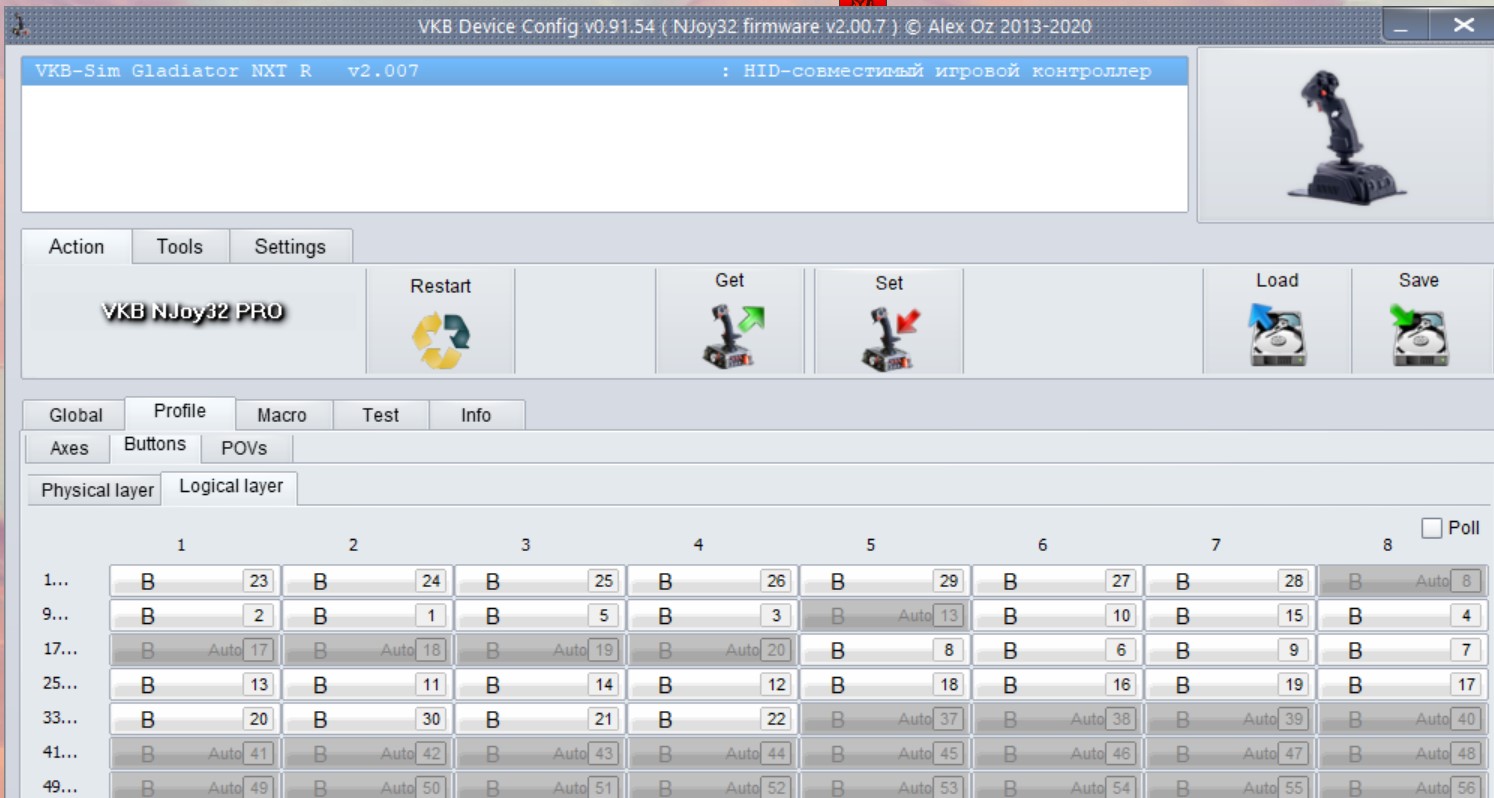Click the app icon in title bar

pyautogui.click(x=12, y=25)
